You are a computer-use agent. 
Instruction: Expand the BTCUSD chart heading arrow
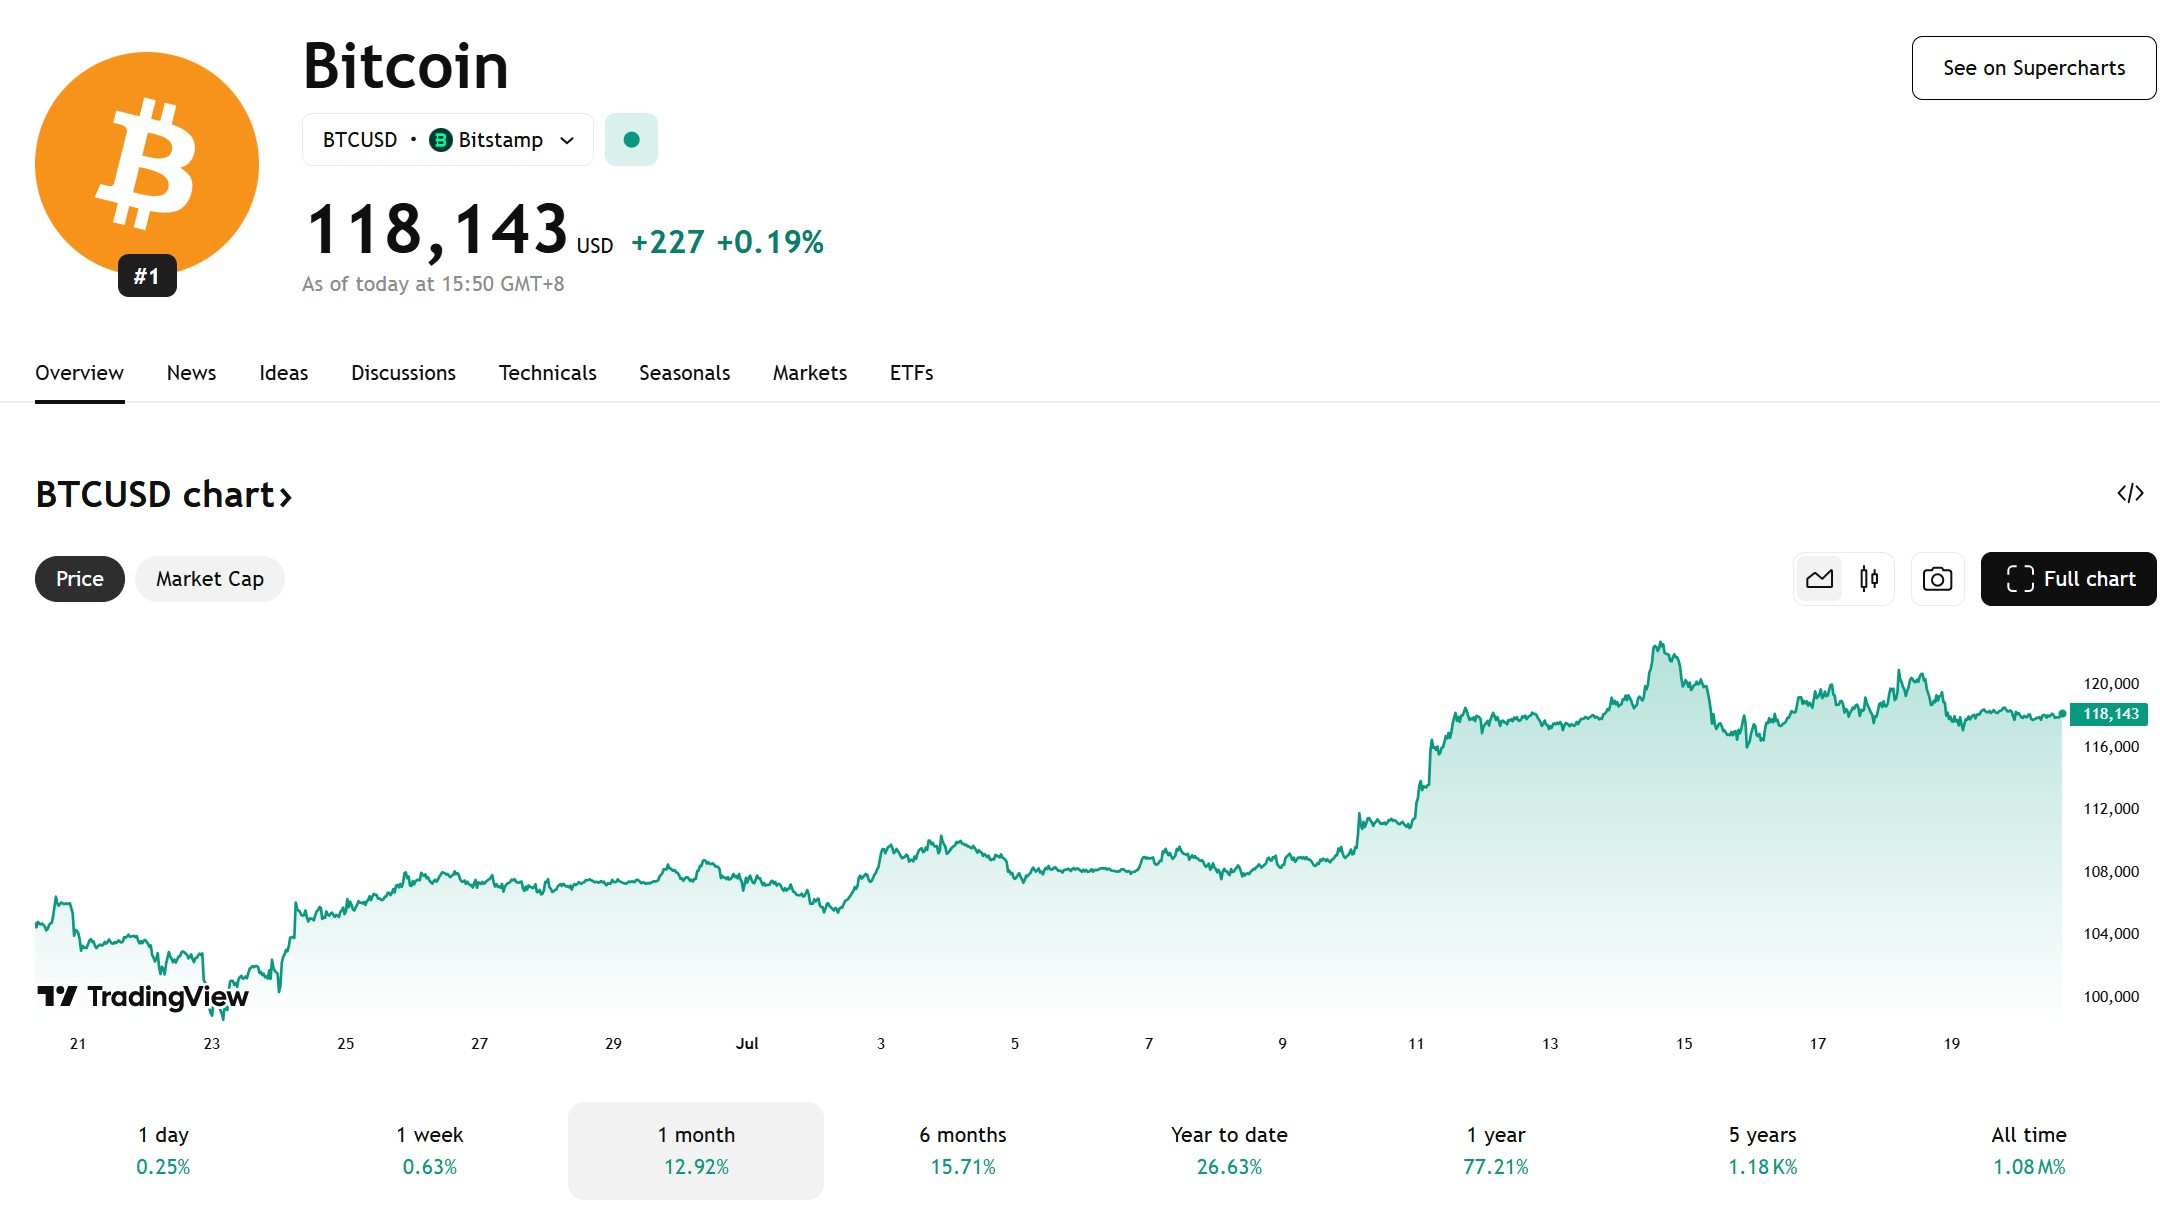pyautogui.click(x=285, y=496)
